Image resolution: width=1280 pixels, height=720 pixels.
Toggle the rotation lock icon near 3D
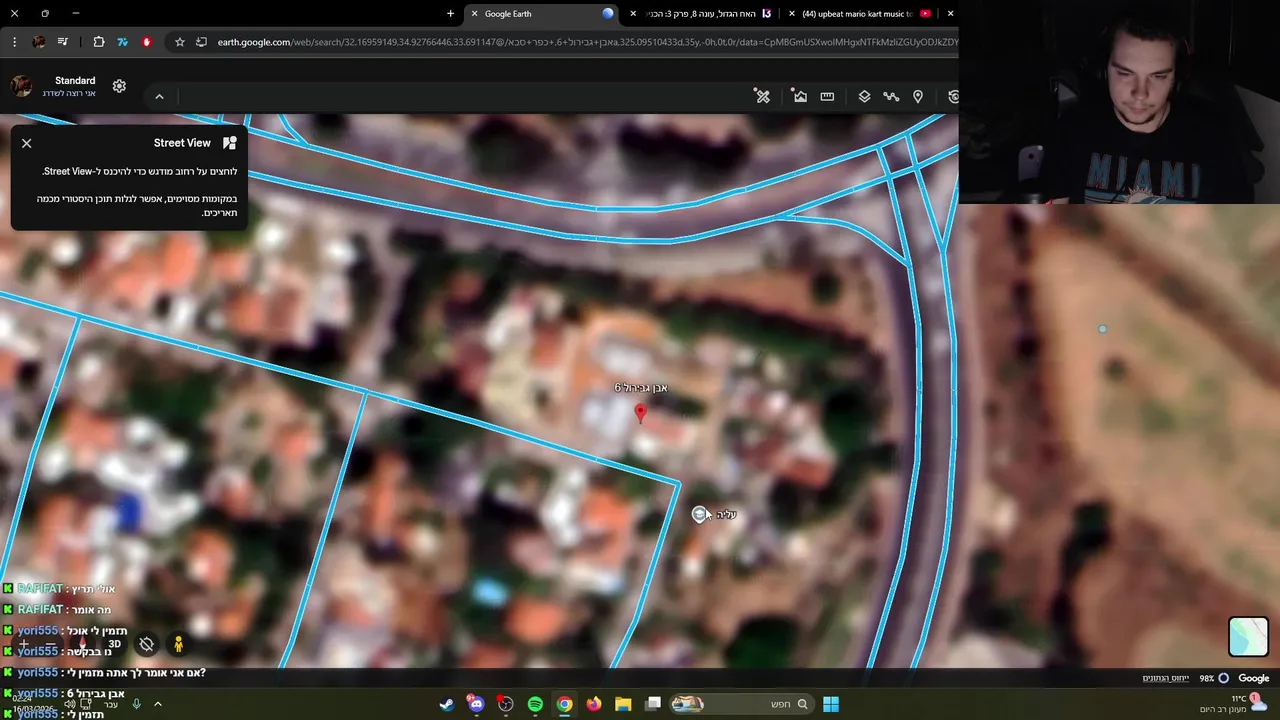coord(146,645)
